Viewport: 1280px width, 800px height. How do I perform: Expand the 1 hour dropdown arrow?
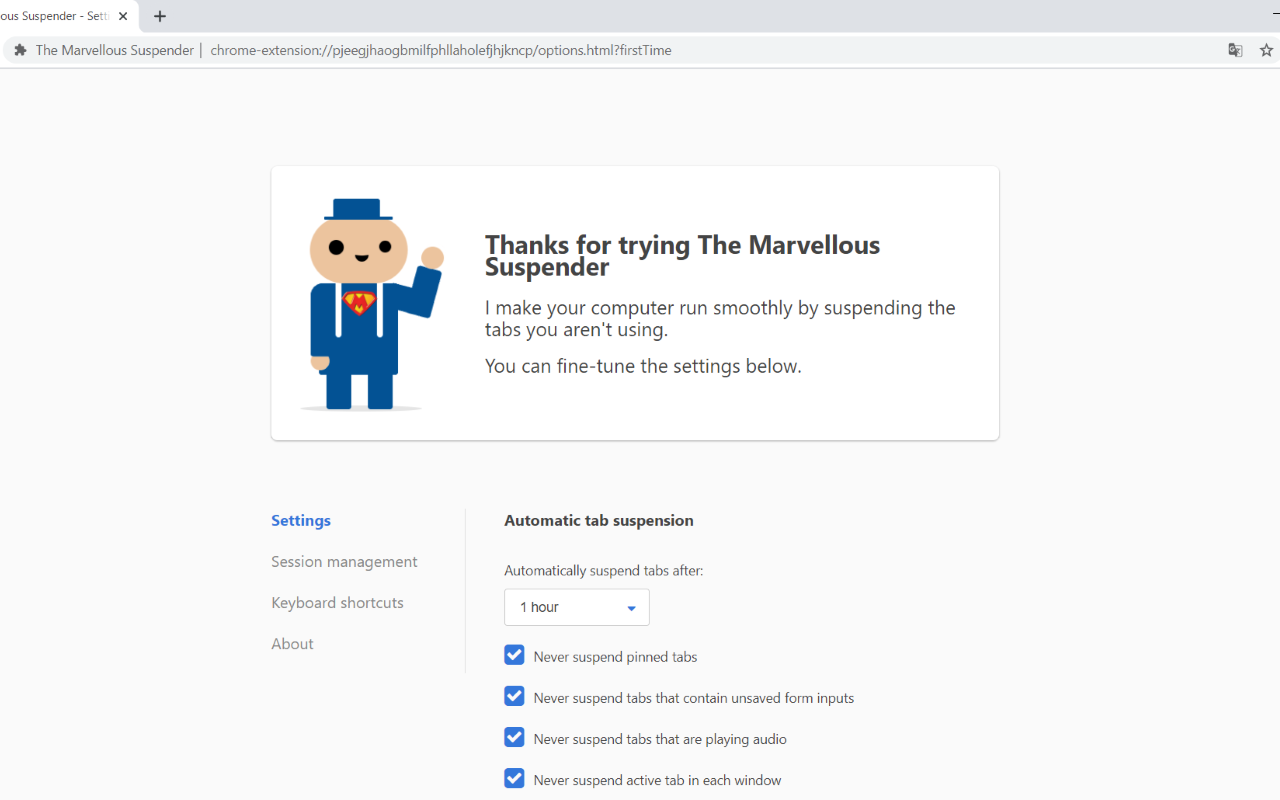tap(631, 607)
